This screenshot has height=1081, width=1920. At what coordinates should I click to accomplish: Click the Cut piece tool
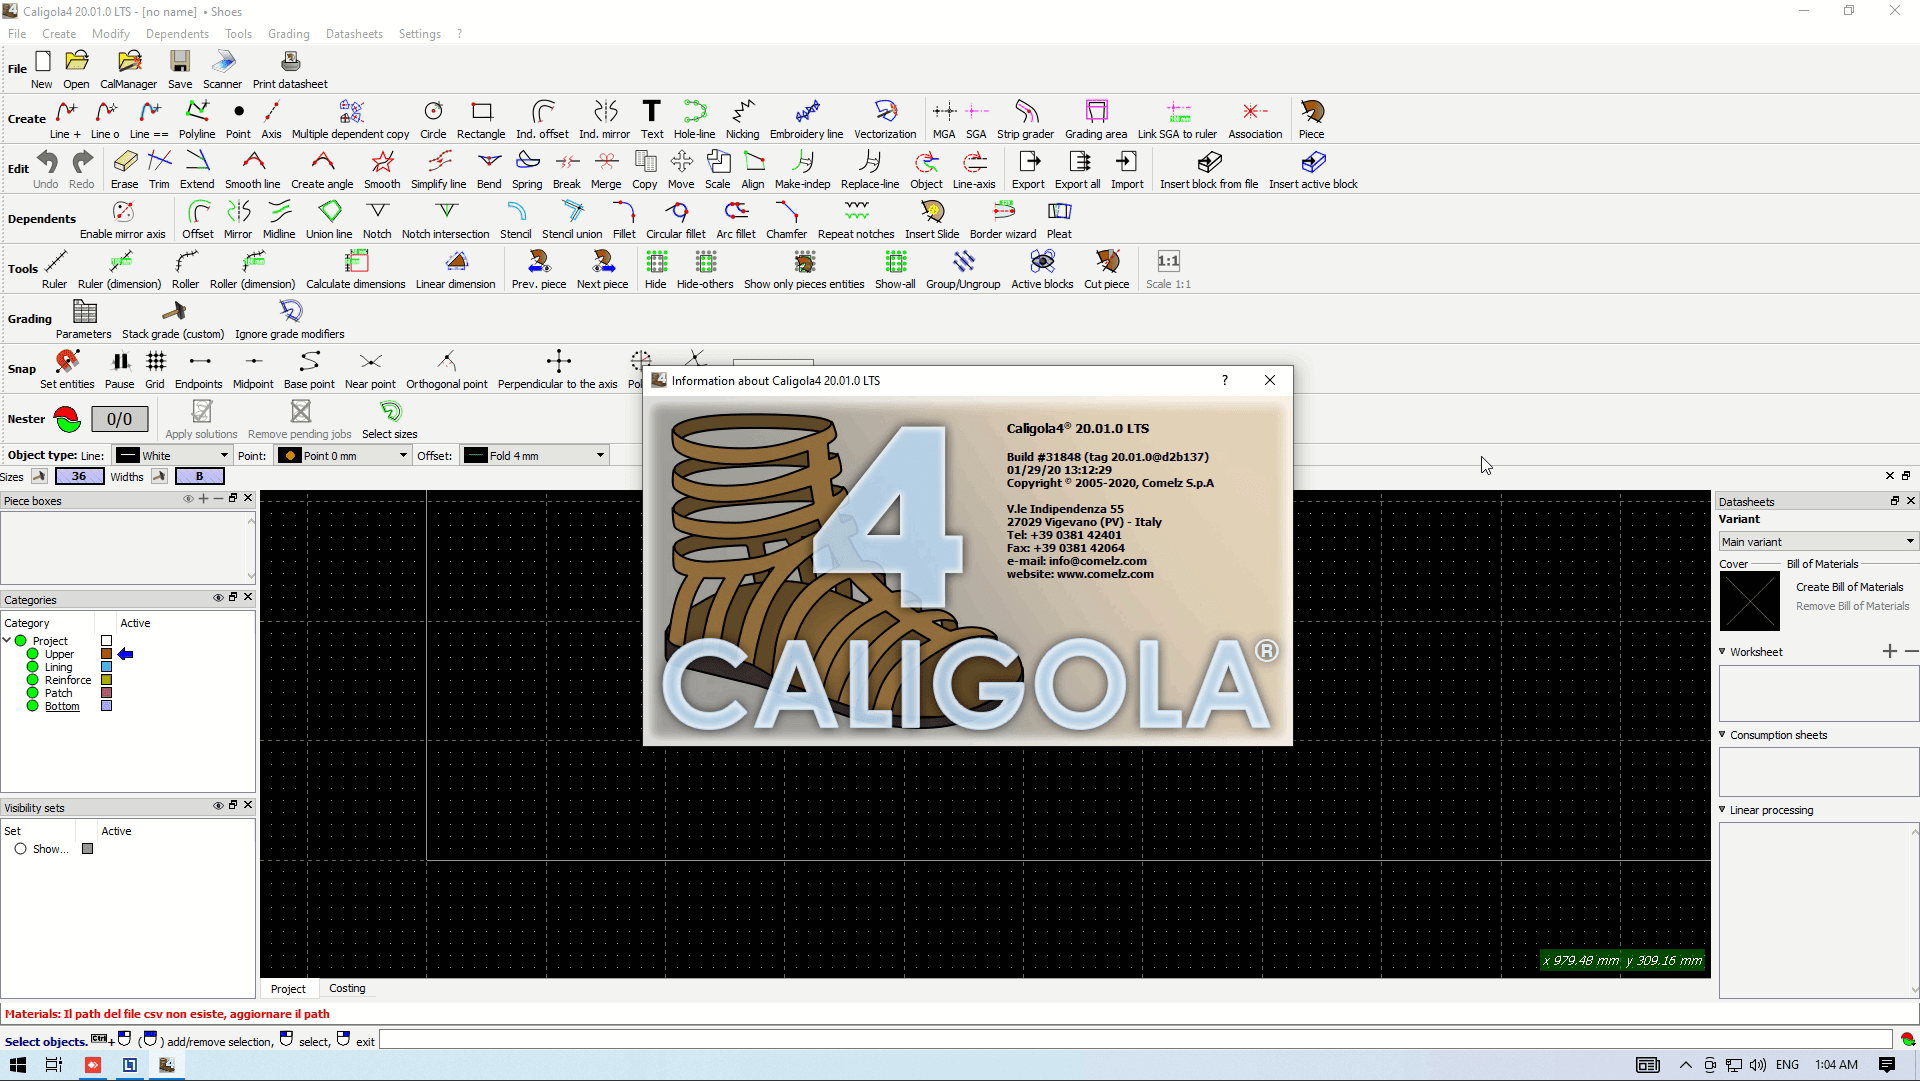pos(1106,269)
